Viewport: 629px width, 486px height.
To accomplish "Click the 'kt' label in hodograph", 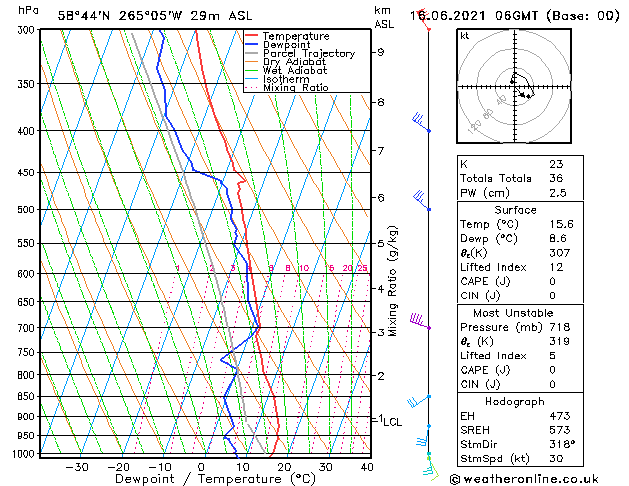I will (x=464, y=36).
